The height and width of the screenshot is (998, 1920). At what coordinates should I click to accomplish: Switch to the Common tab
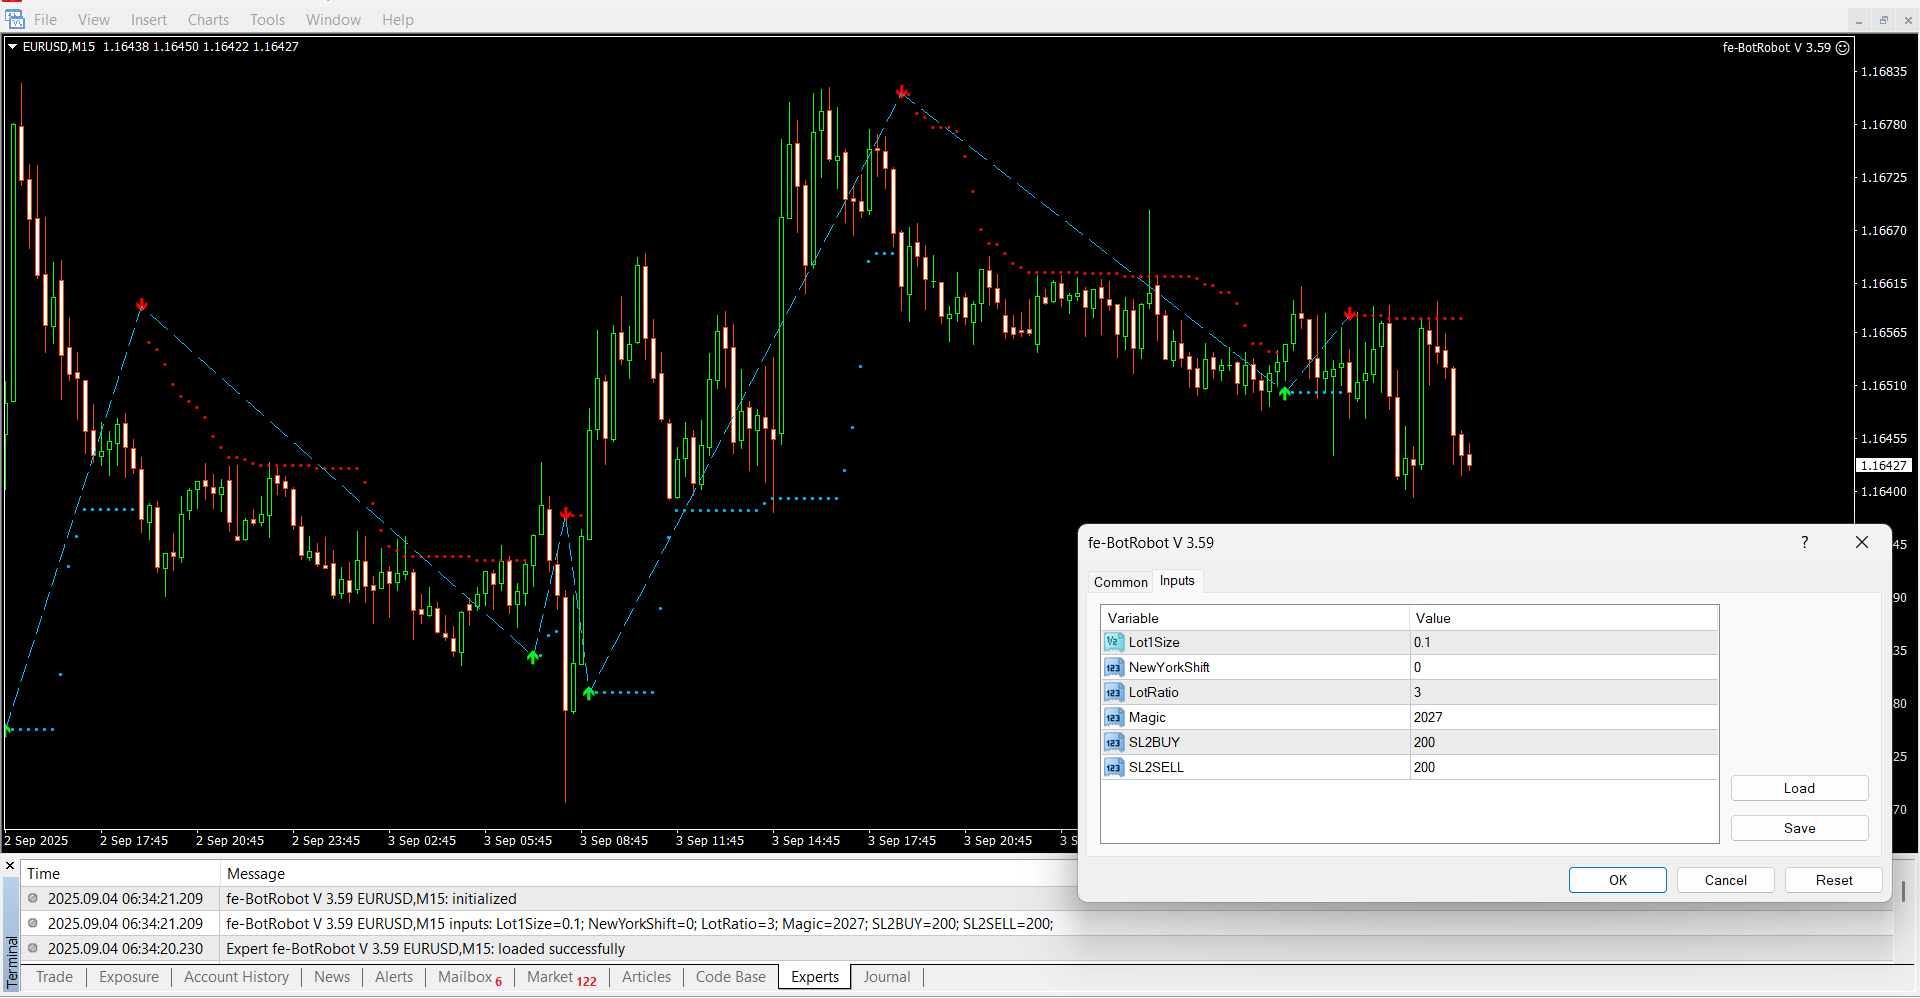click(1120, 582)
